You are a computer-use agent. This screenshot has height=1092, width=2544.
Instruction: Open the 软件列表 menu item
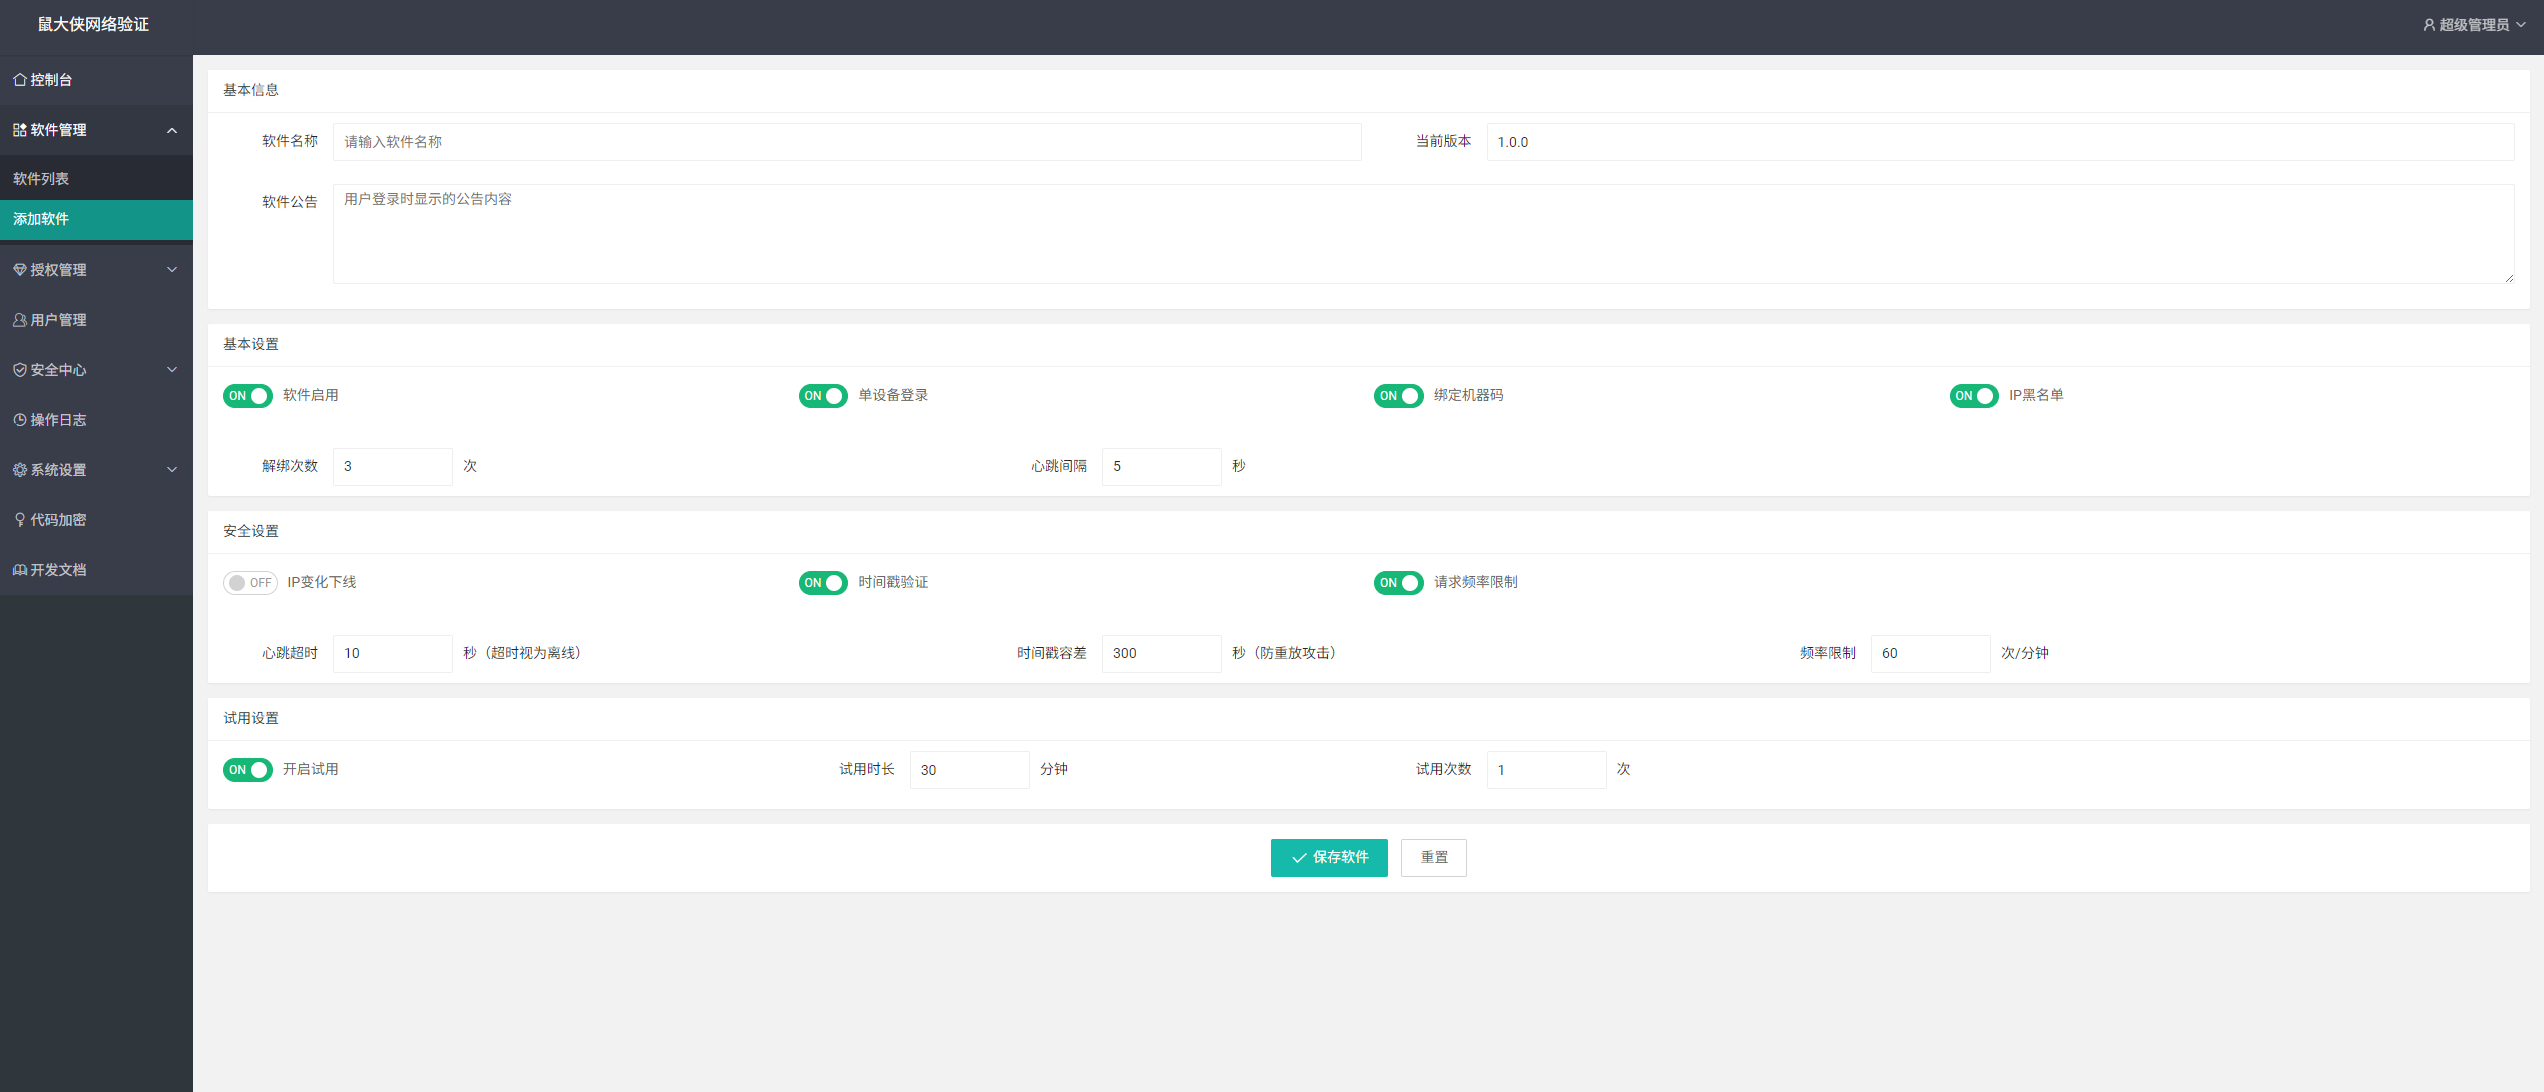41,179
